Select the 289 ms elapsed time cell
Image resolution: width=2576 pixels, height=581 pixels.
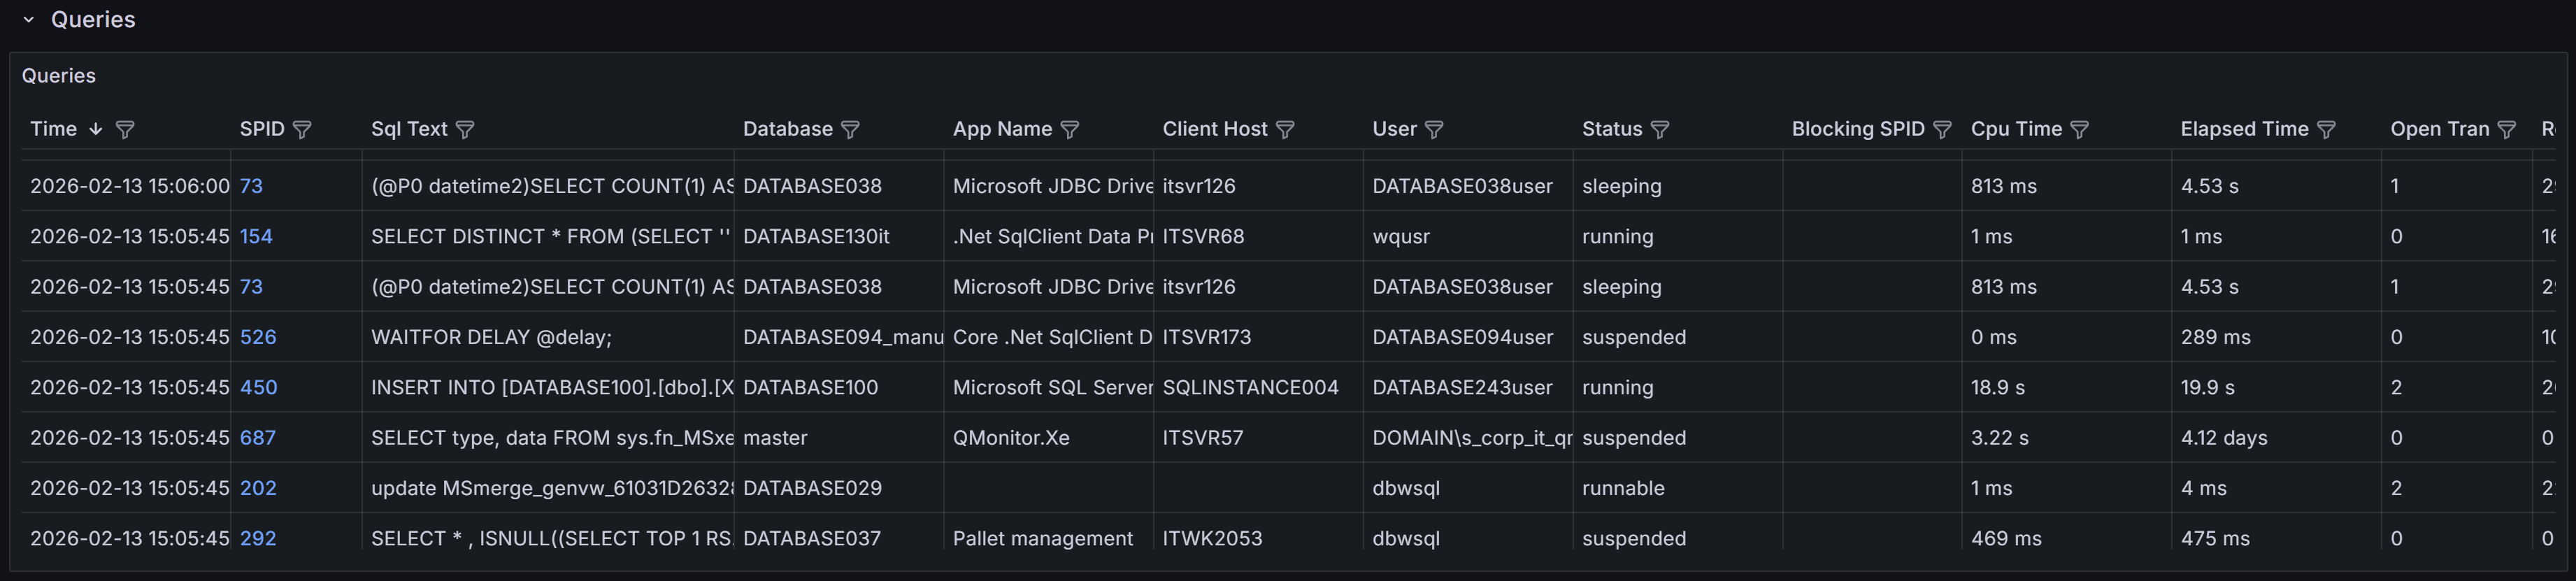[x=2277, y=337]
